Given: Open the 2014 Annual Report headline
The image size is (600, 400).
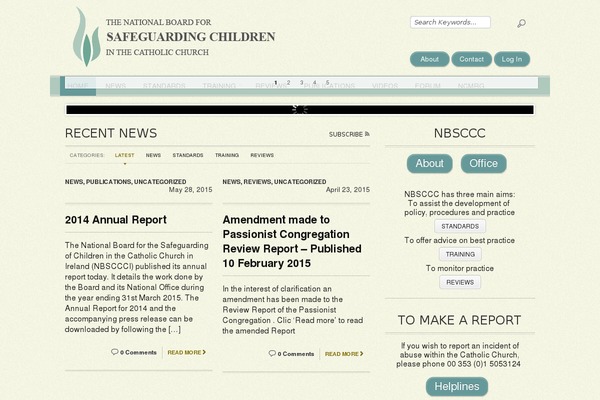Looking at the screenshot, I should (x=116, y=220).
